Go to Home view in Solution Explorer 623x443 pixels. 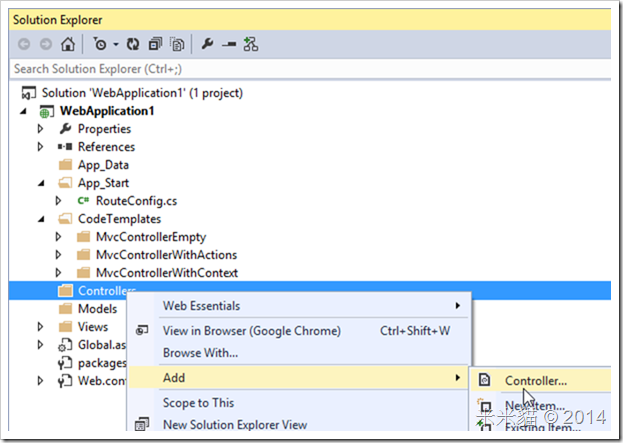coord(68,44)
